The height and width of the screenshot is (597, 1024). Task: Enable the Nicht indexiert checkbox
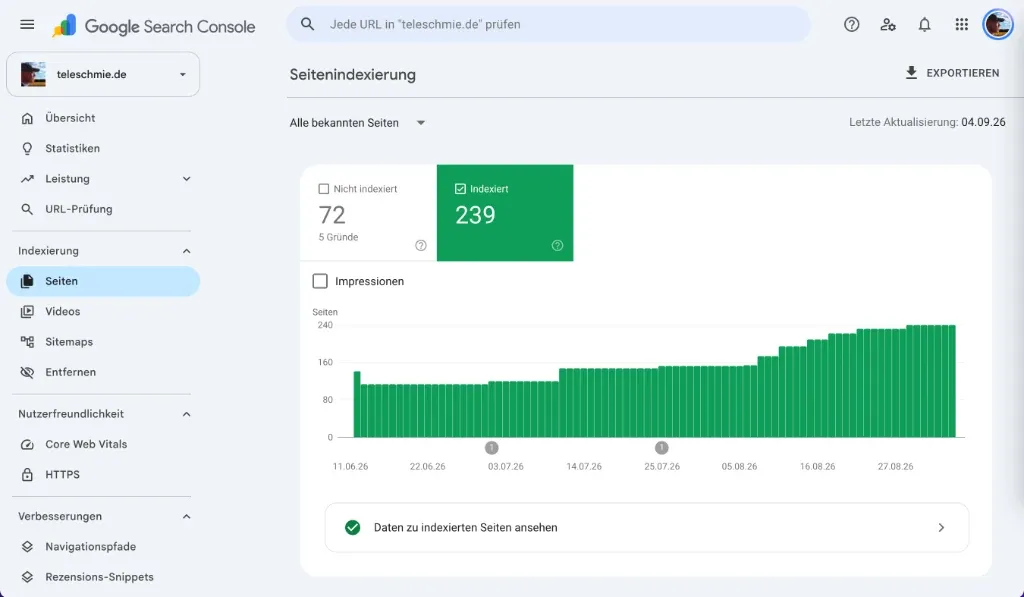pos(323,189)
